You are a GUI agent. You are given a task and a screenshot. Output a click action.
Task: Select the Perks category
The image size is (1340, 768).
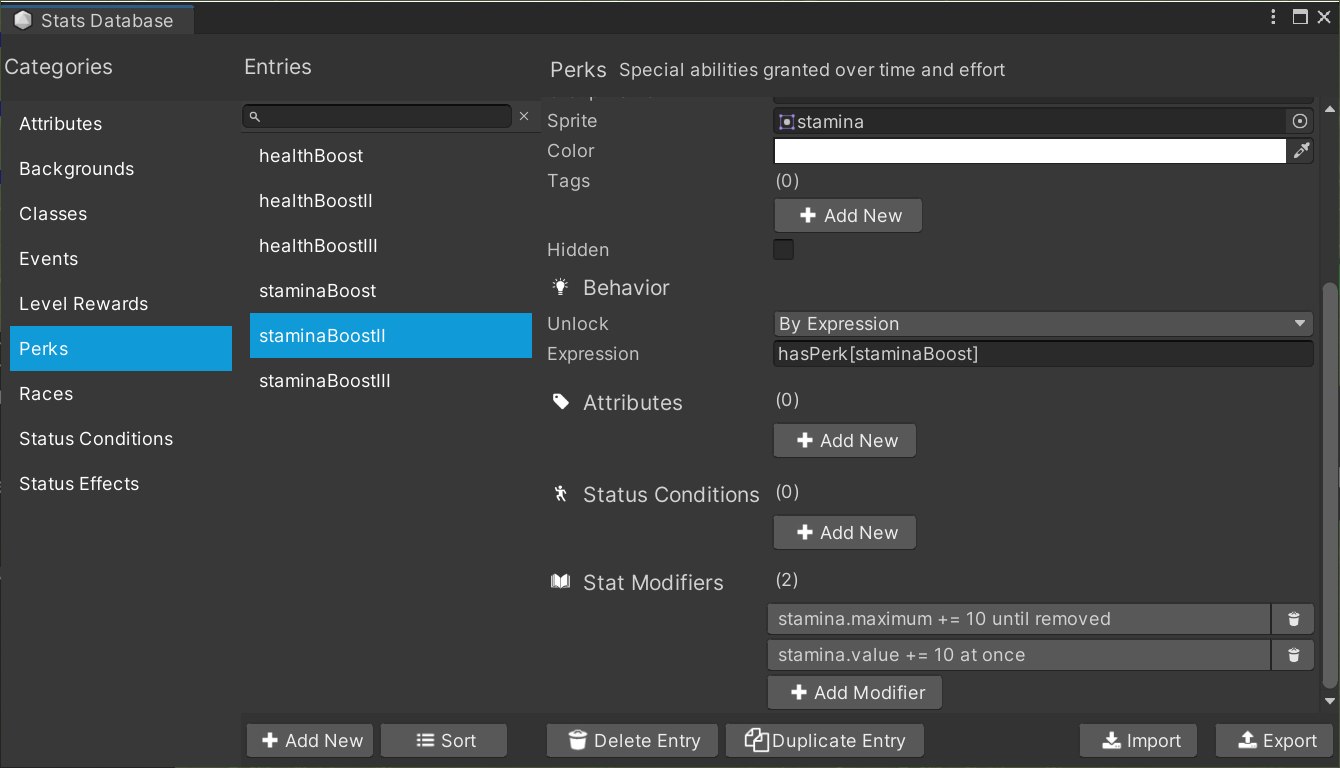click(121, 349)
